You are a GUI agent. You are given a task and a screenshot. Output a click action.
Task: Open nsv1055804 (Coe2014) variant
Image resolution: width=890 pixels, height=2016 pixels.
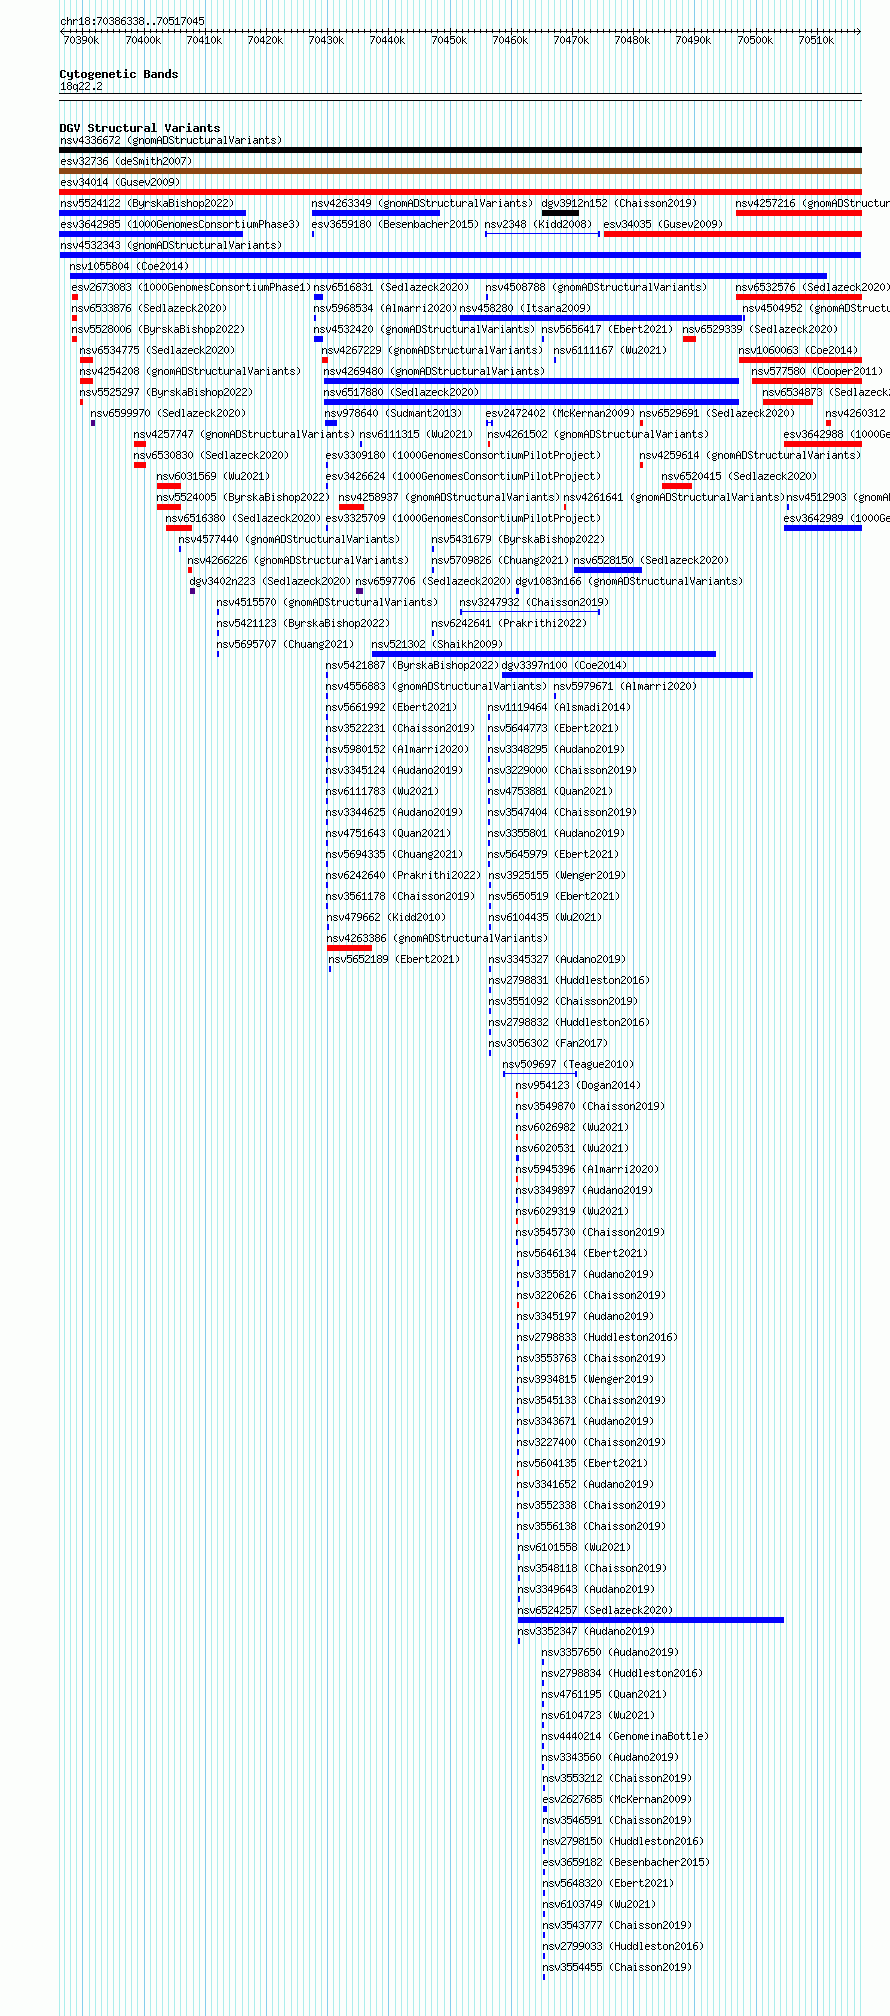[x=129, y=266]
